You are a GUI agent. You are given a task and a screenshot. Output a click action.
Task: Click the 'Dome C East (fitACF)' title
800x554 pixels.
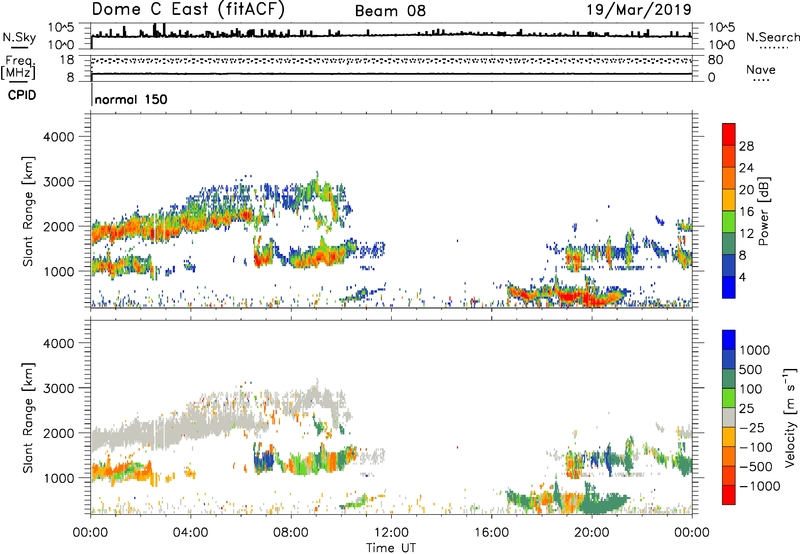[x=188, y=9]
